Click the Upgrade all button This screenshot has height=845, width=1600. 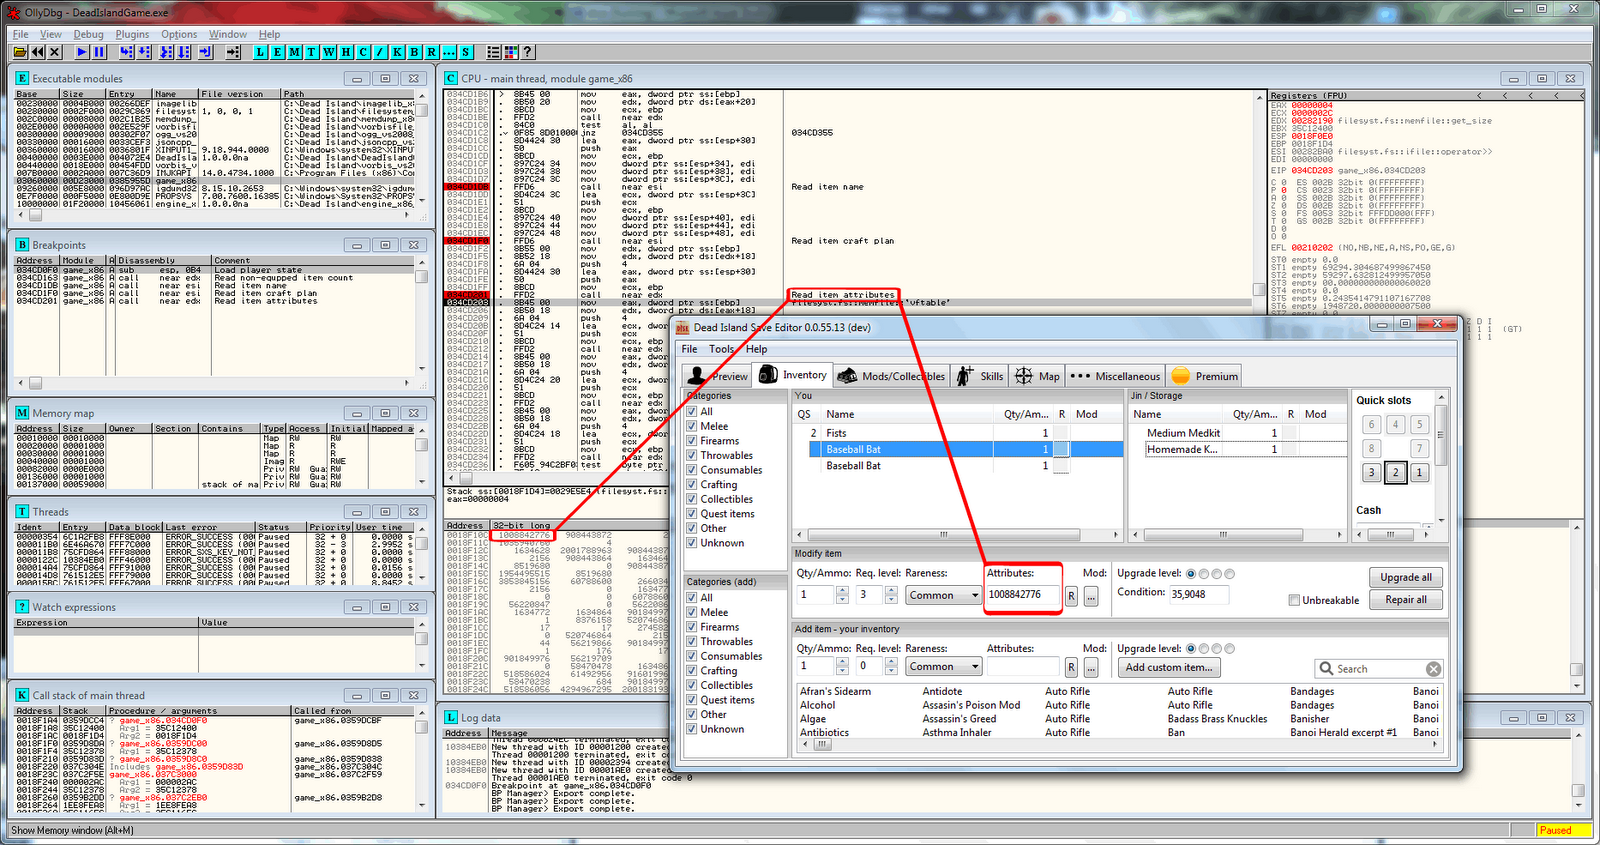point(1405,578)
